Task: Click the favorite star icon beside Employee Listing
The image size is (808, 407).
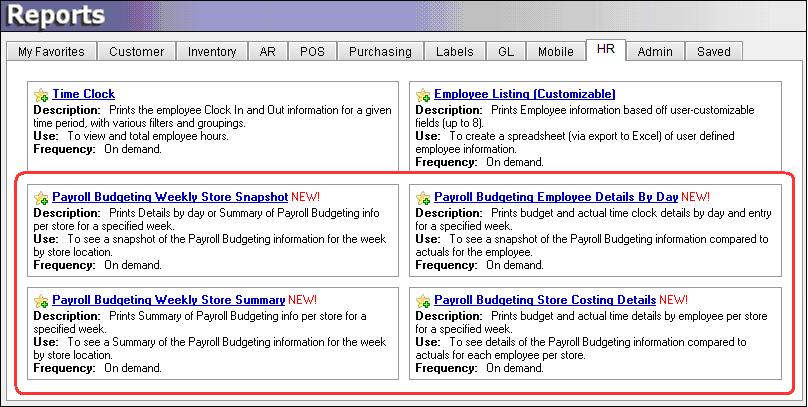Action: pyautogui.click(x=423, y=95)
